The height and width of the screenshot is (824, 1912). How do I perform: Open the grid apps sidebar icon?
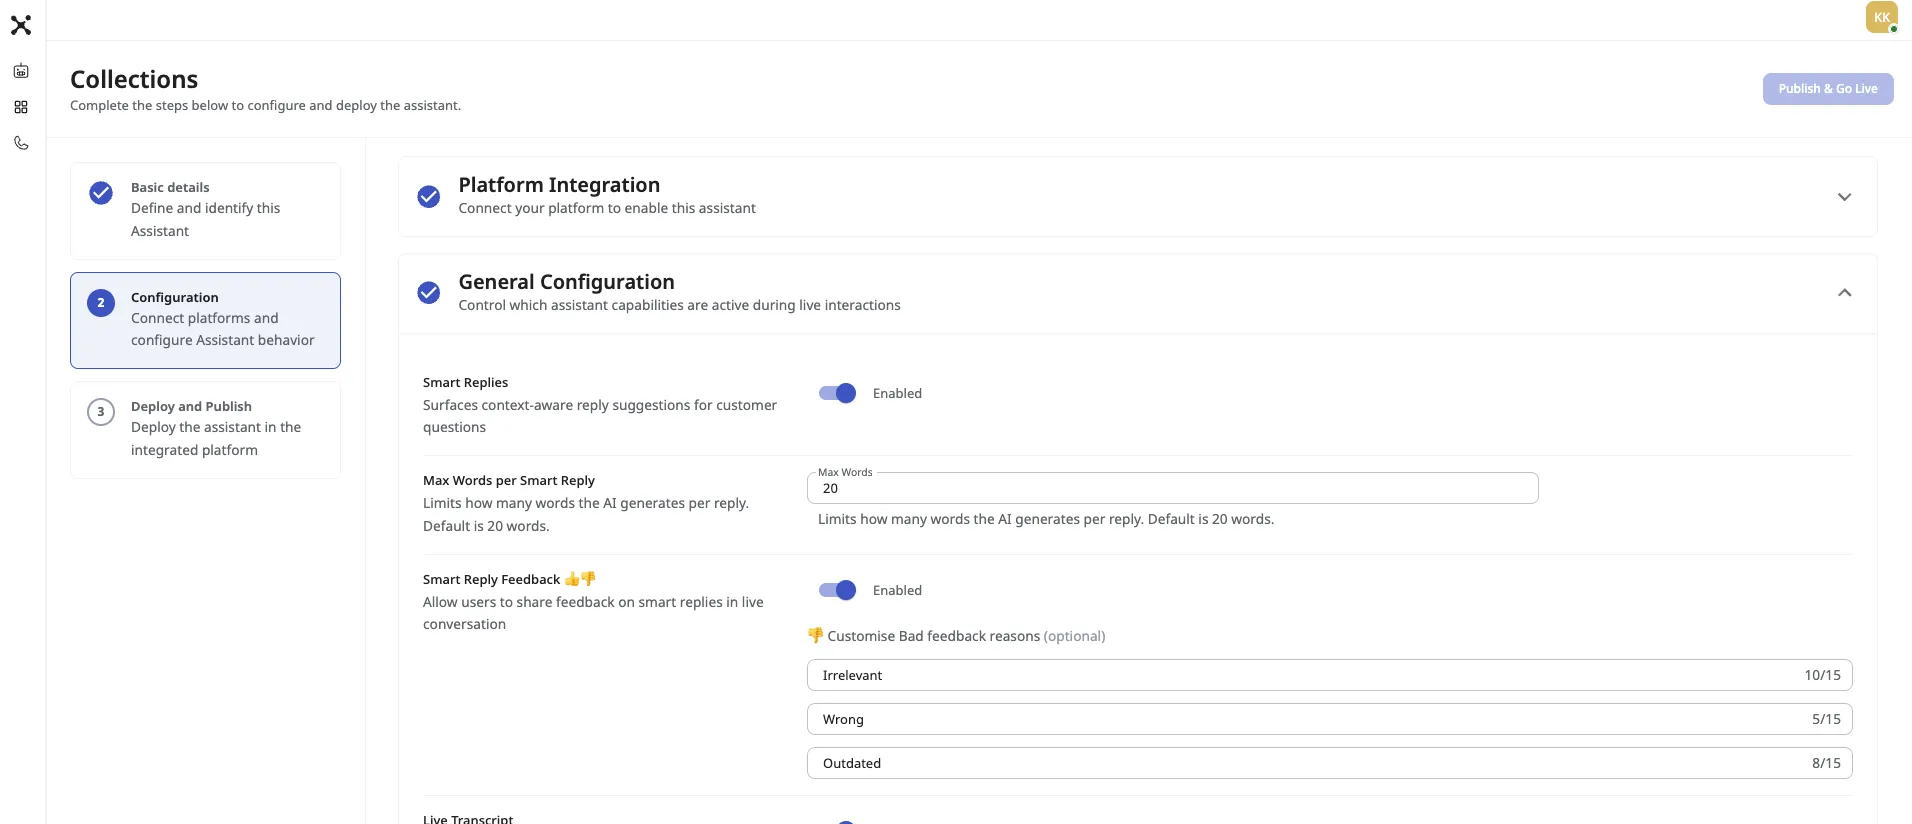click(21, 107)
